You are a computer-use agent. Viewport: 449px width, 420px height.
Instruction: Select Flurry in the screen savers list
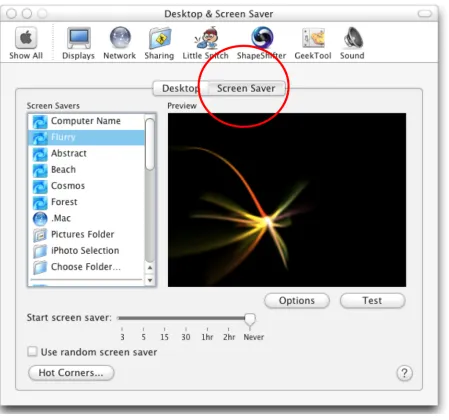click(86, 137)
